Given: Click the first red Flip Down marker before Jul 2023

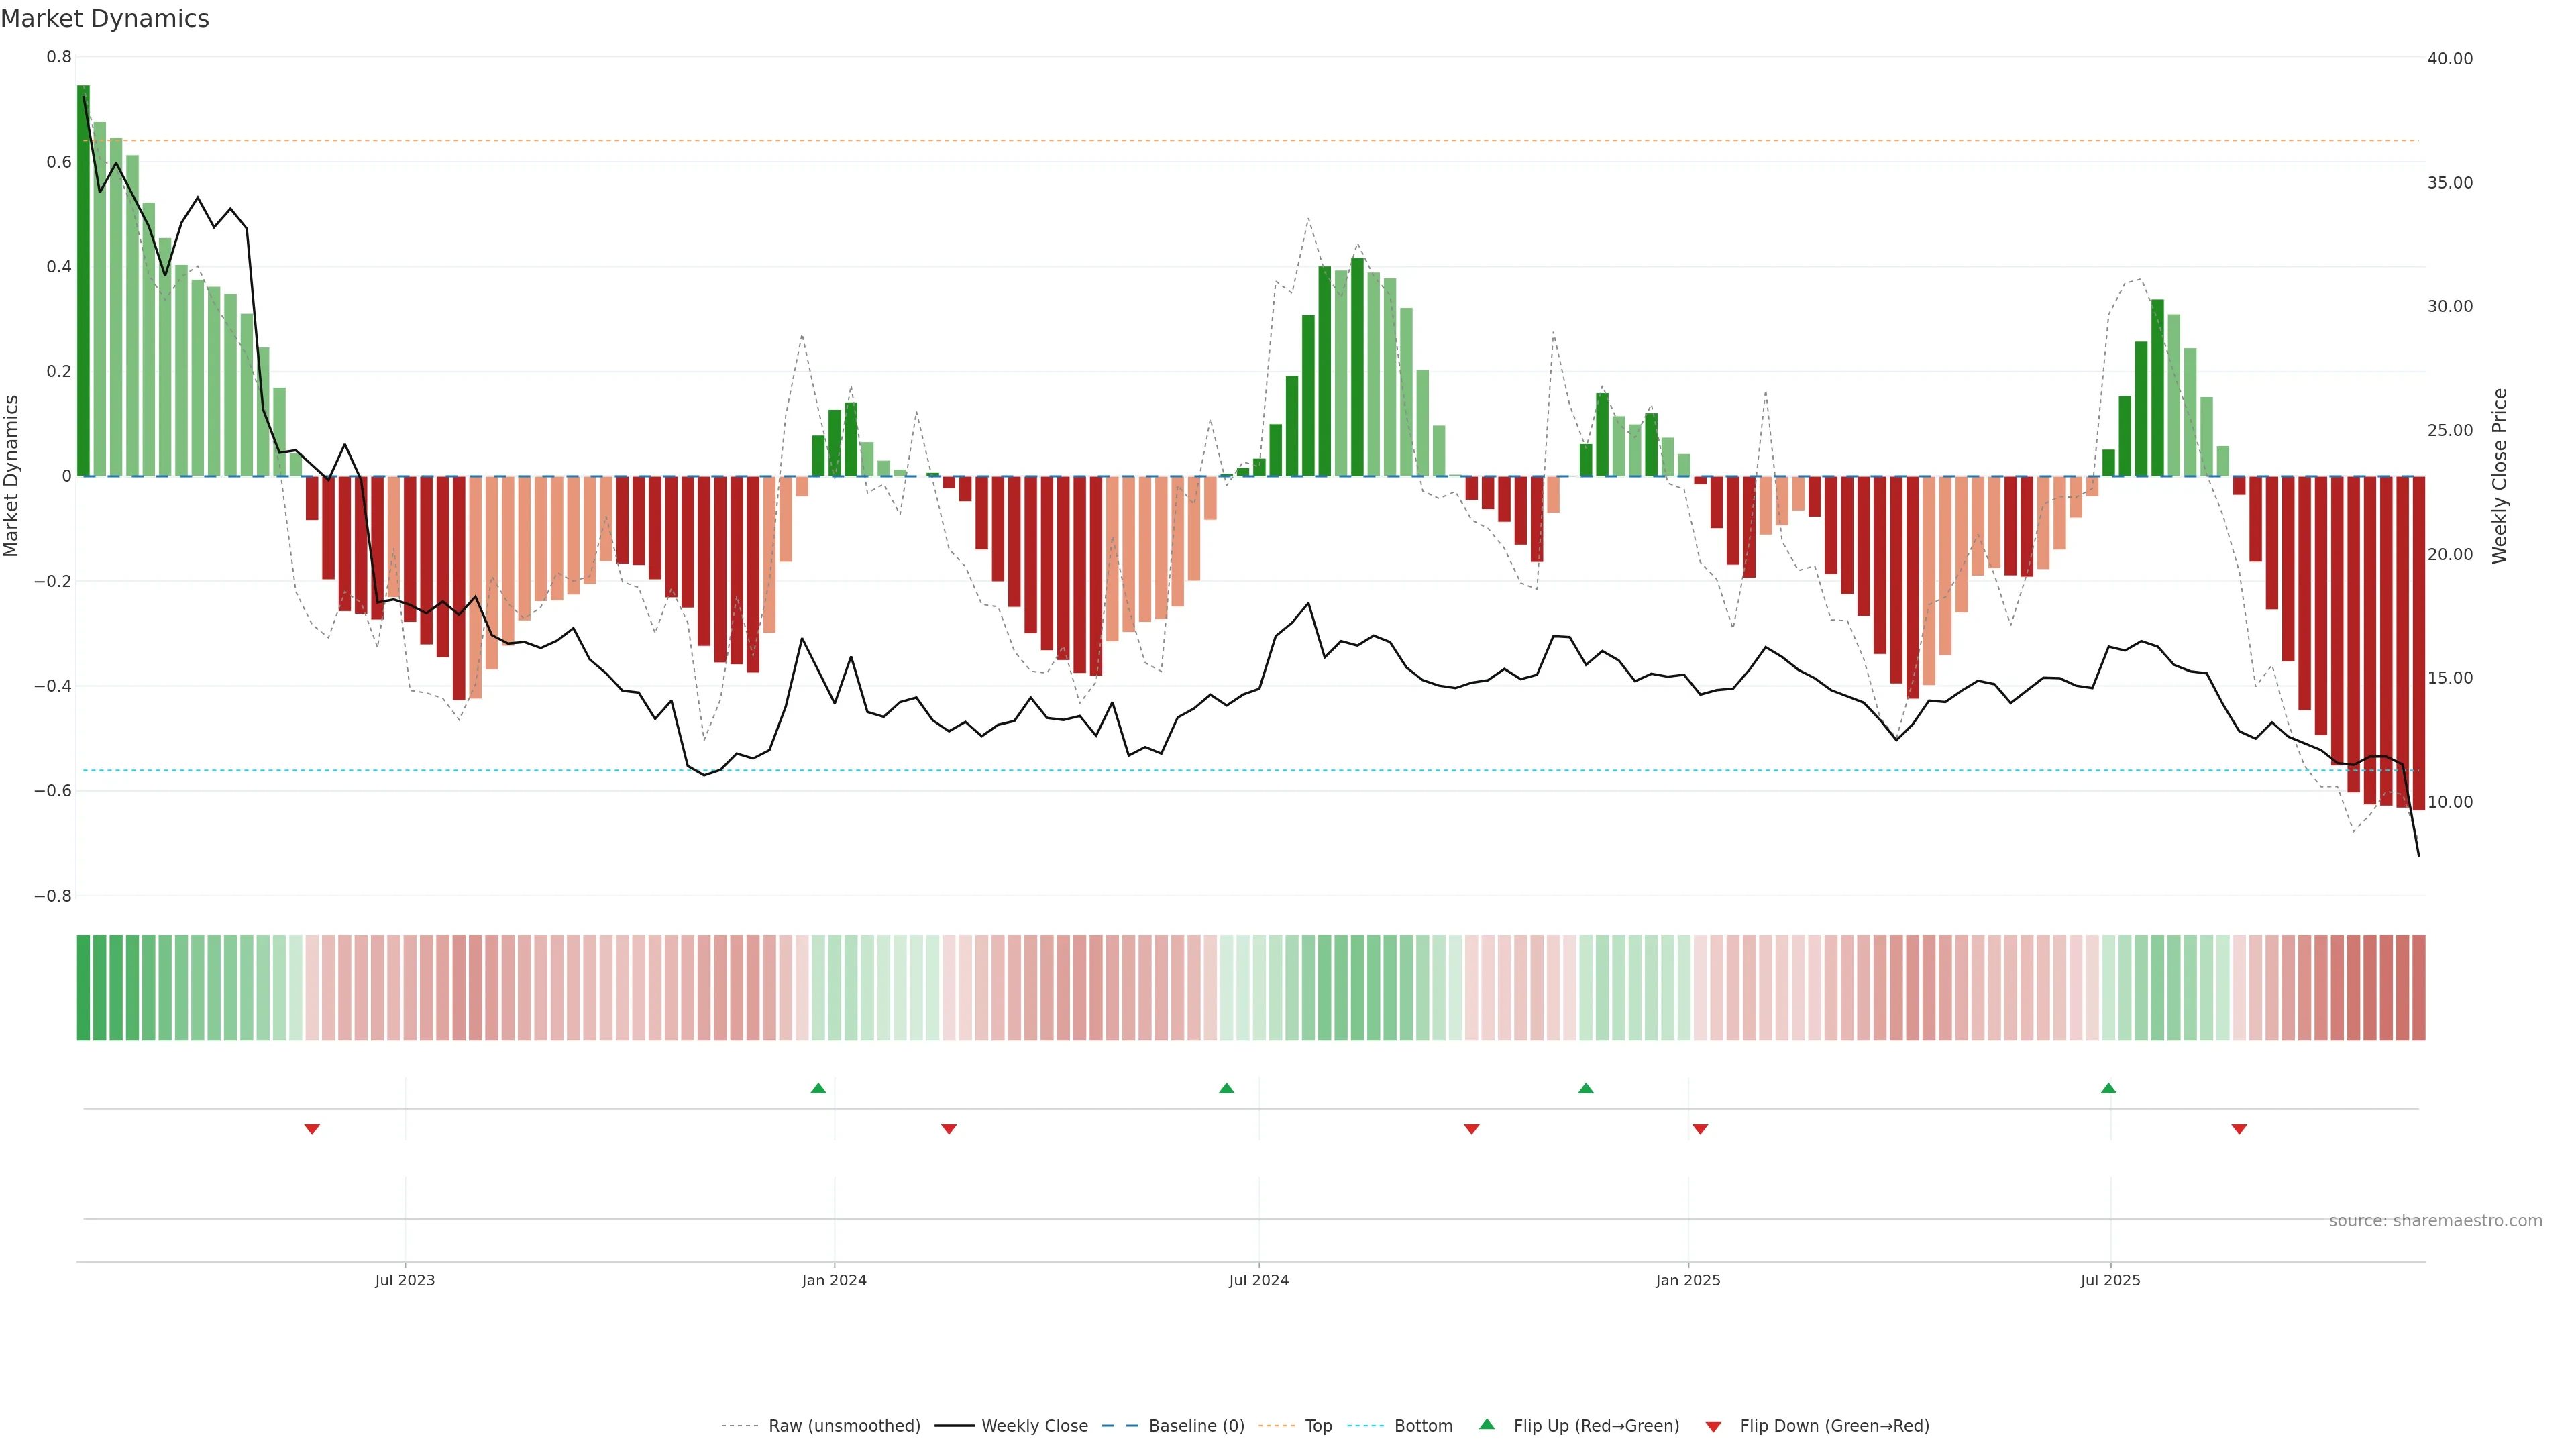Looking at the screenshot, I should 312,1129.
